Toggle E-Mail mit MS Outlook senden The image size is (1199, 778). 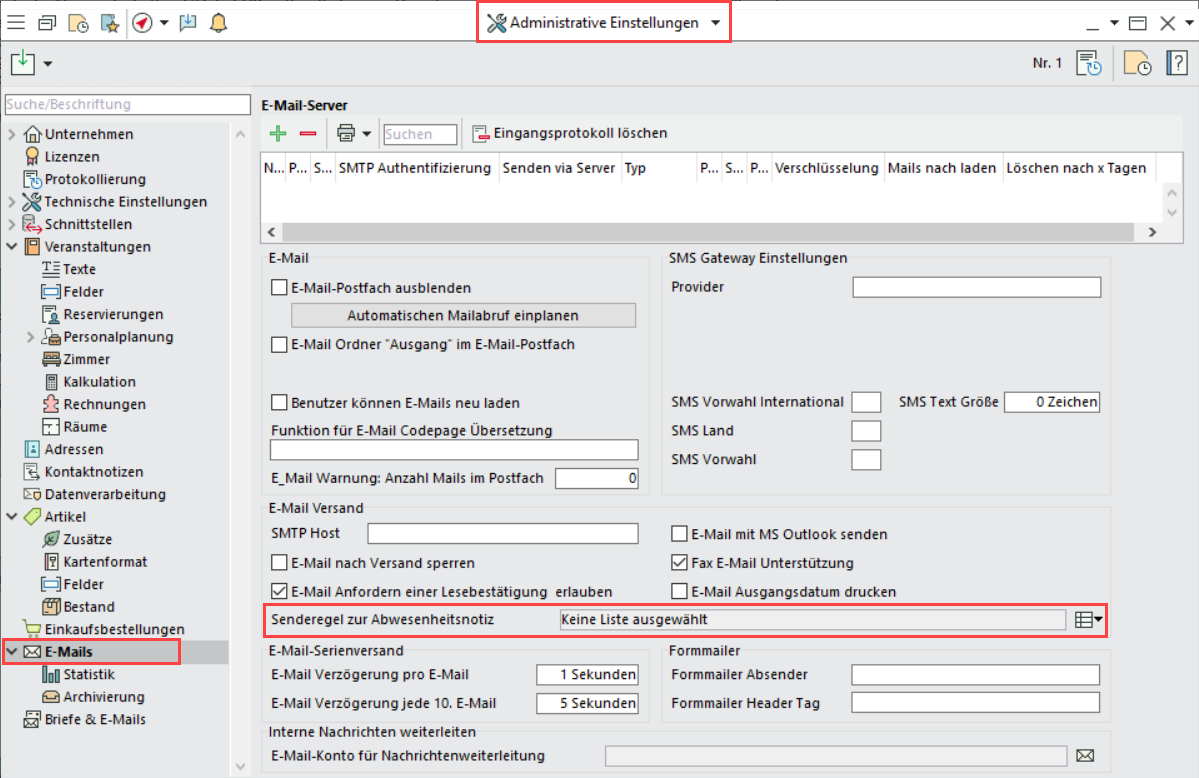point(680,534)
